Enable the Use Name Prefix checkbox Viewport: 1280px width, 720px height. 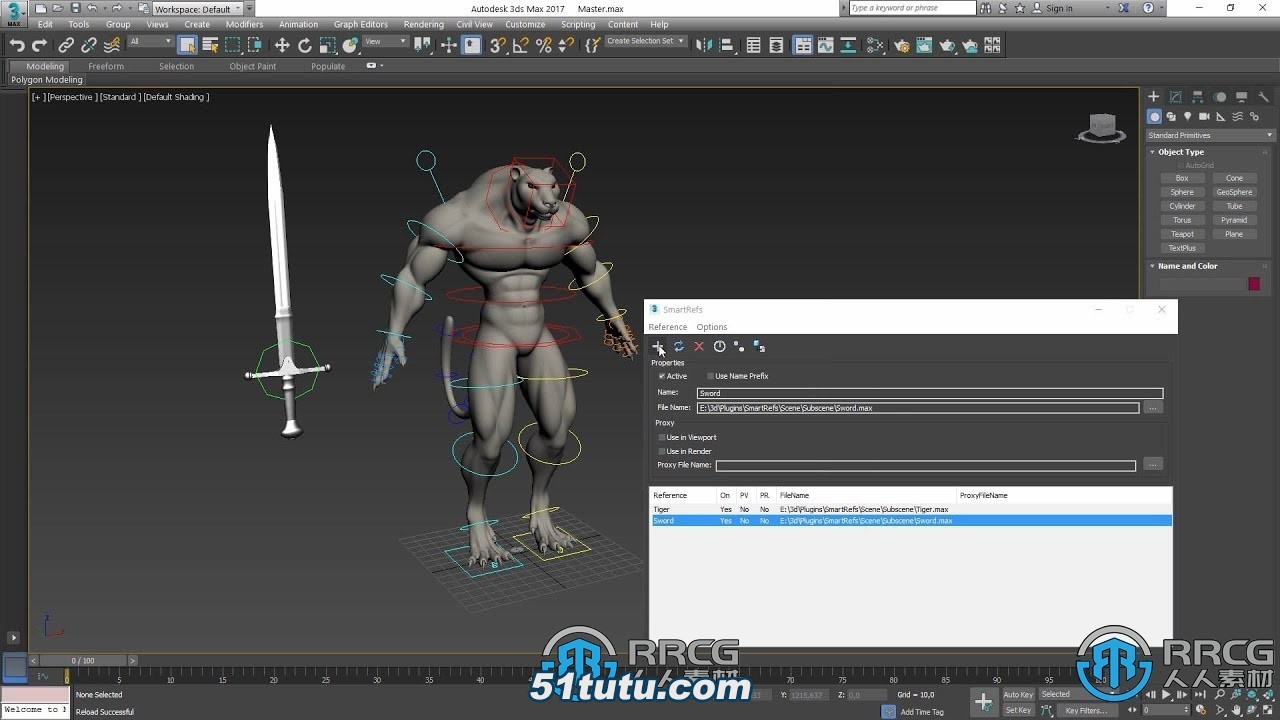click(x=711, y=376)
